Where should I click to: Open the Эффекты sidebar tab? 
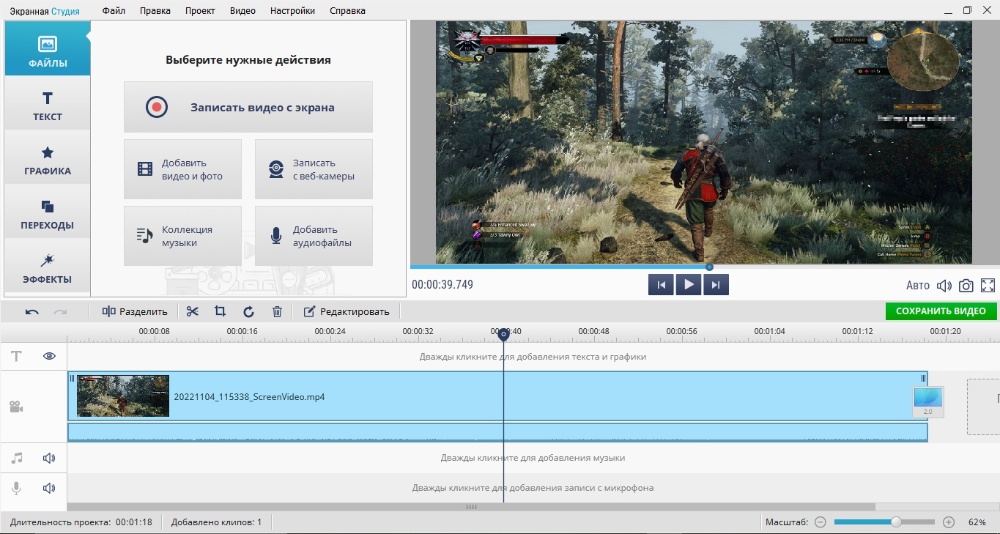click(x=47, y=268)
